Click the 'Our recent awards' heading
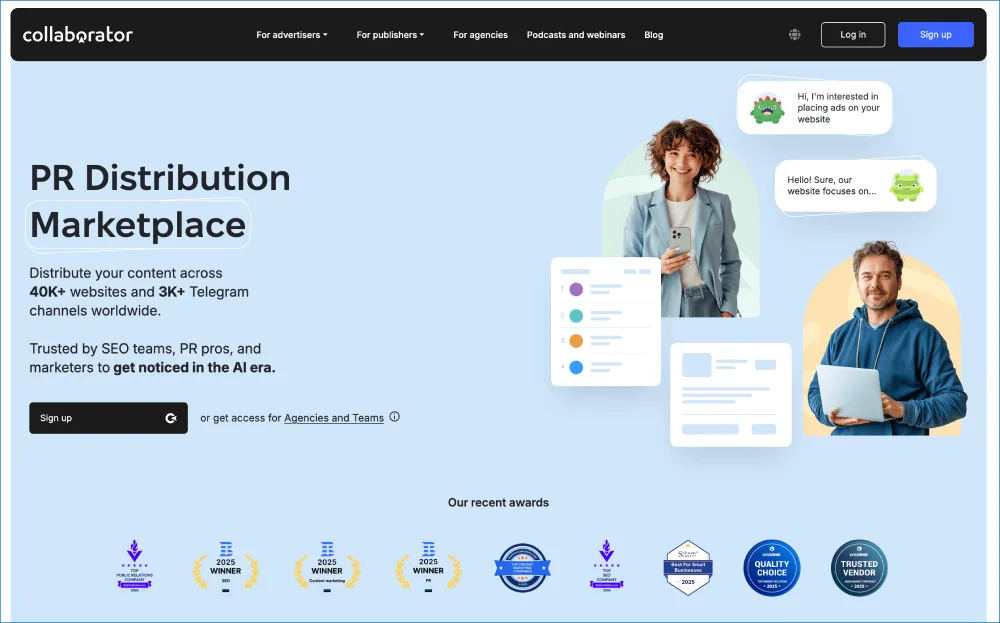 point(498,502)
